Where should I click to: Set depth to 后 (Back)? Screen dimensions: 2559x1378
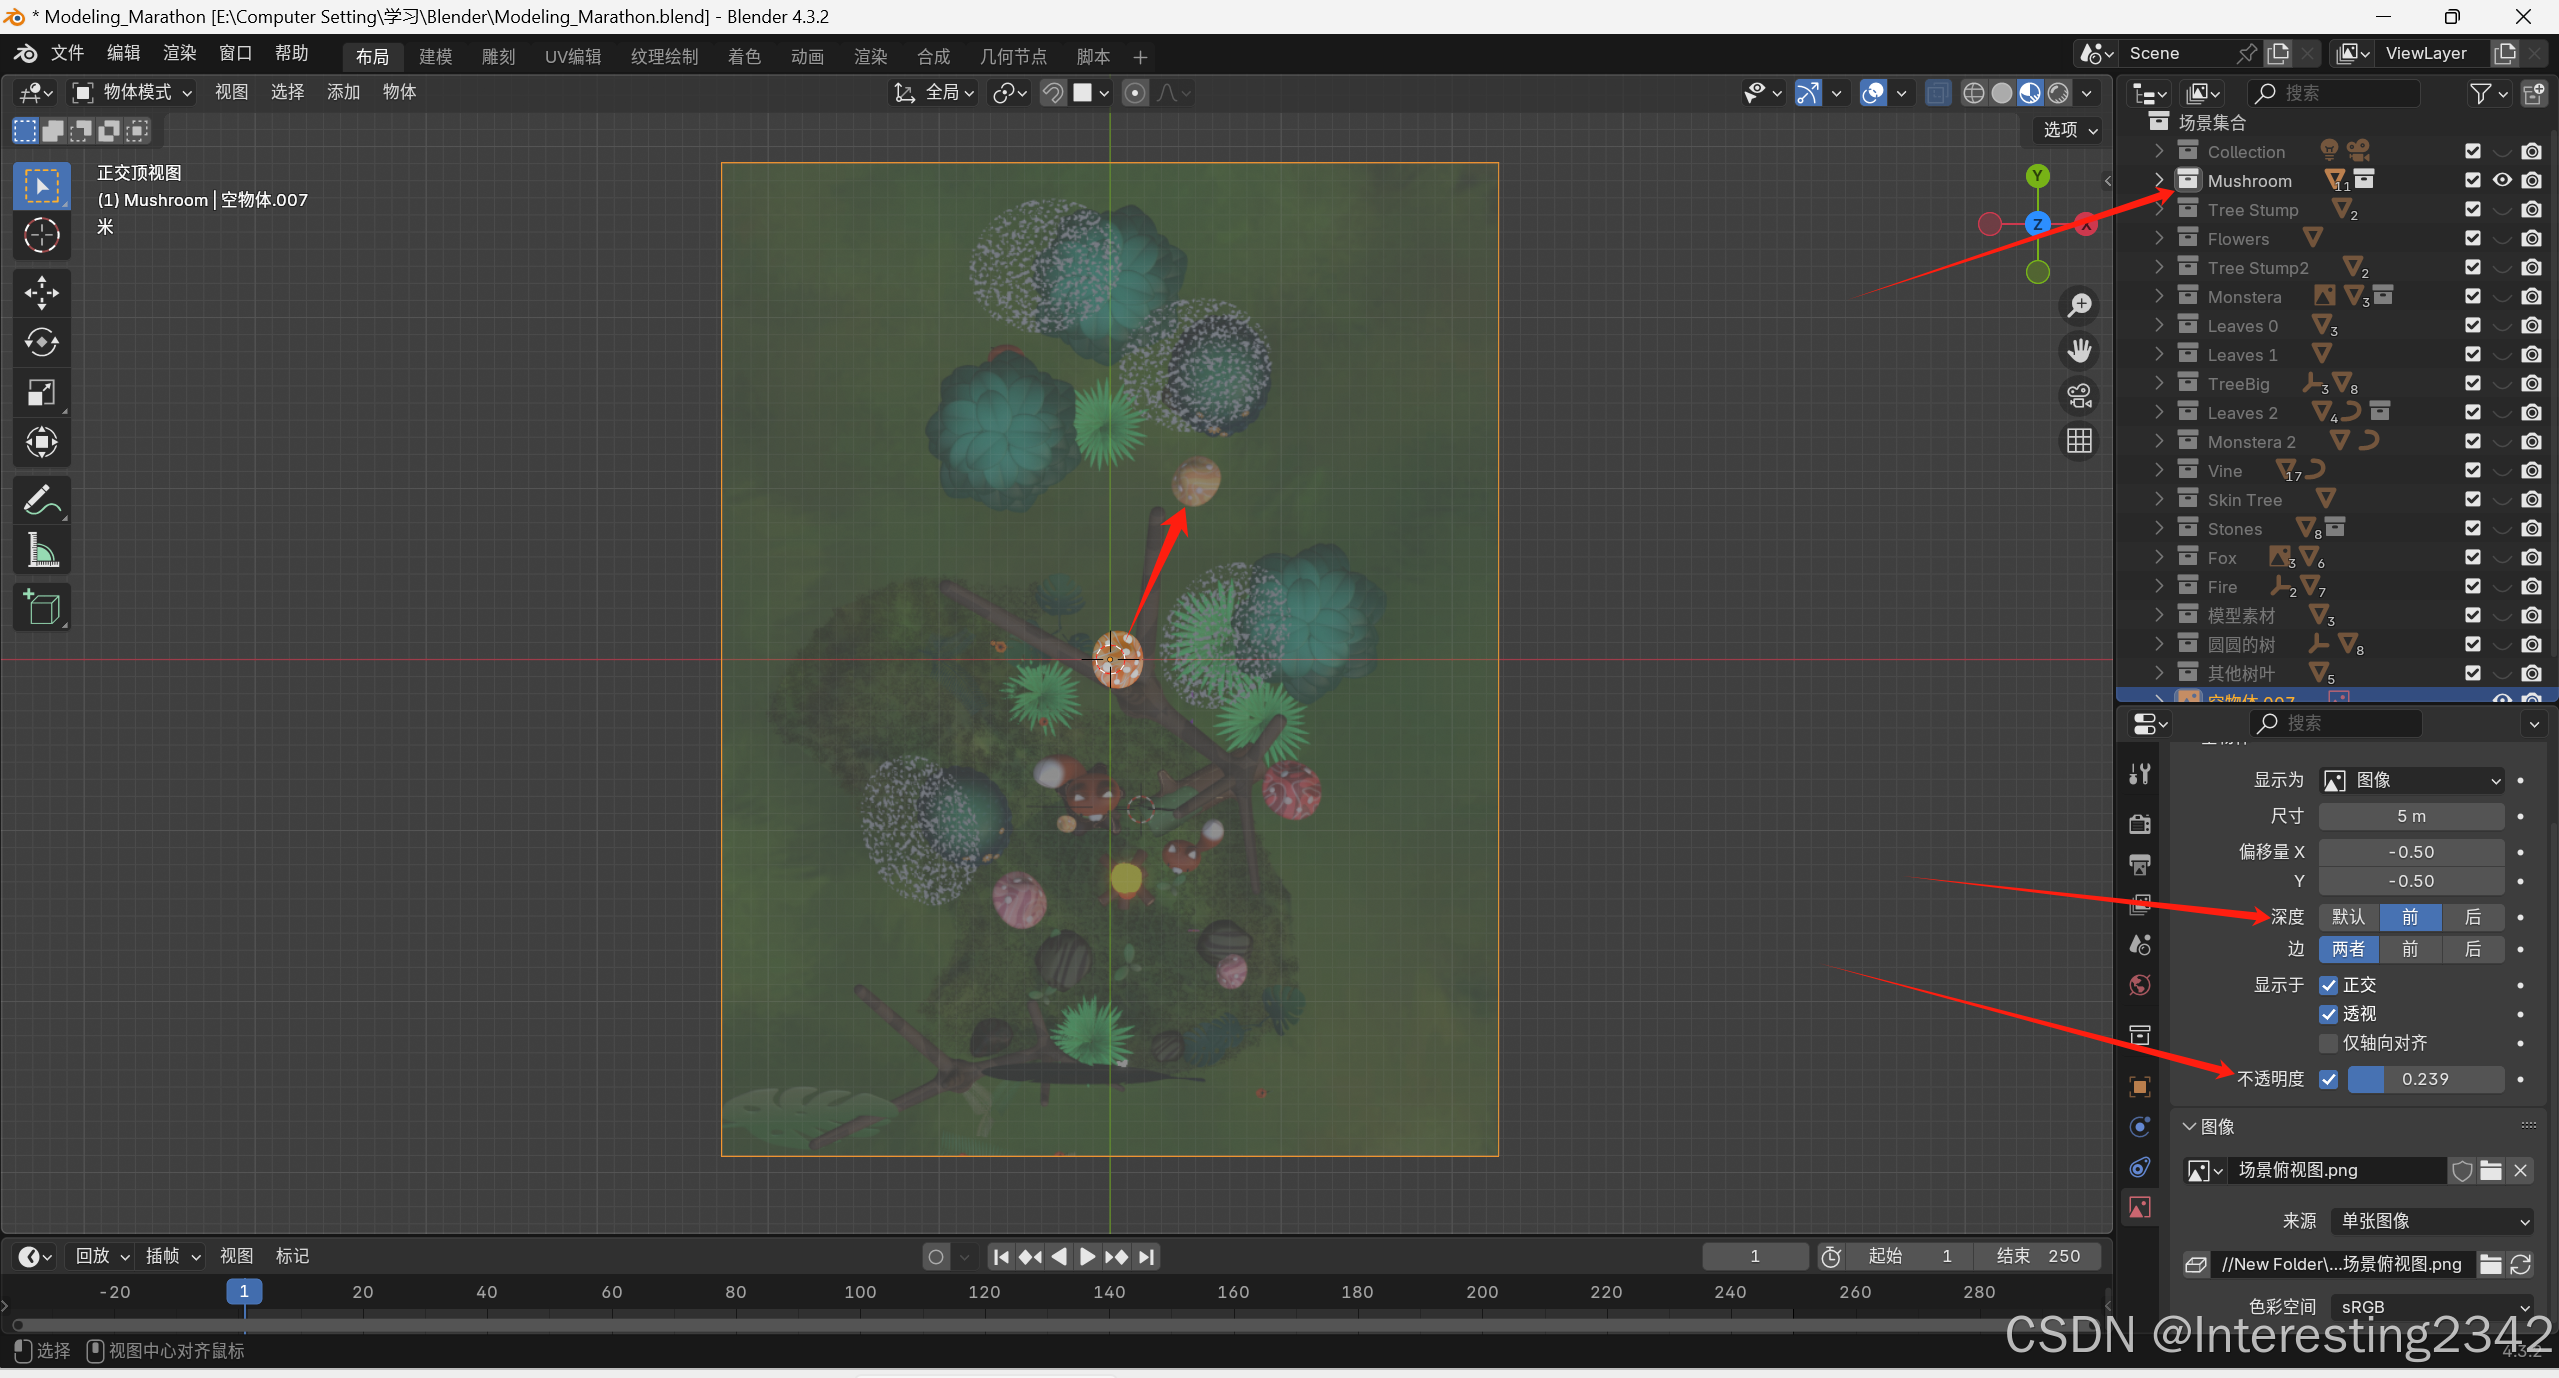pyautogui.click(x=2472, y=917)
